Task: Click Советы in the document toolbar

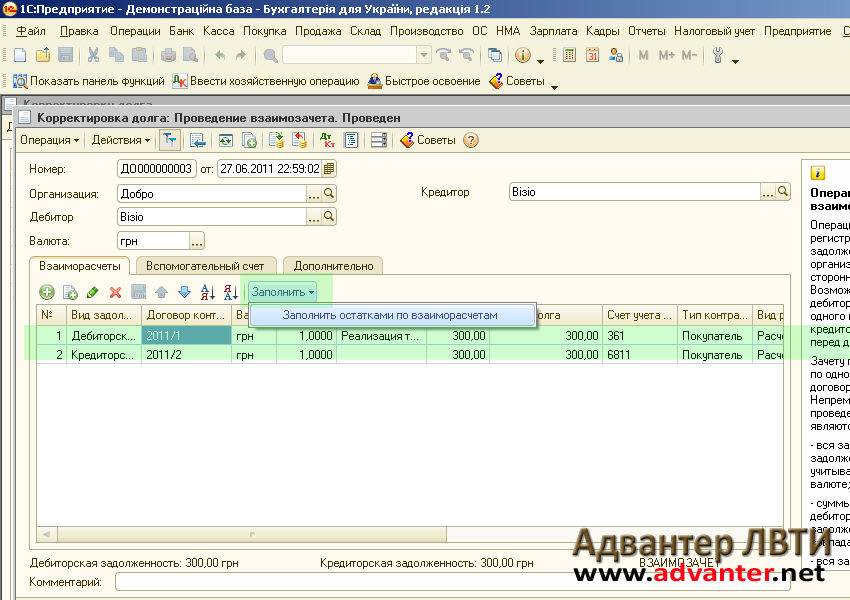Action: point(428,140)
